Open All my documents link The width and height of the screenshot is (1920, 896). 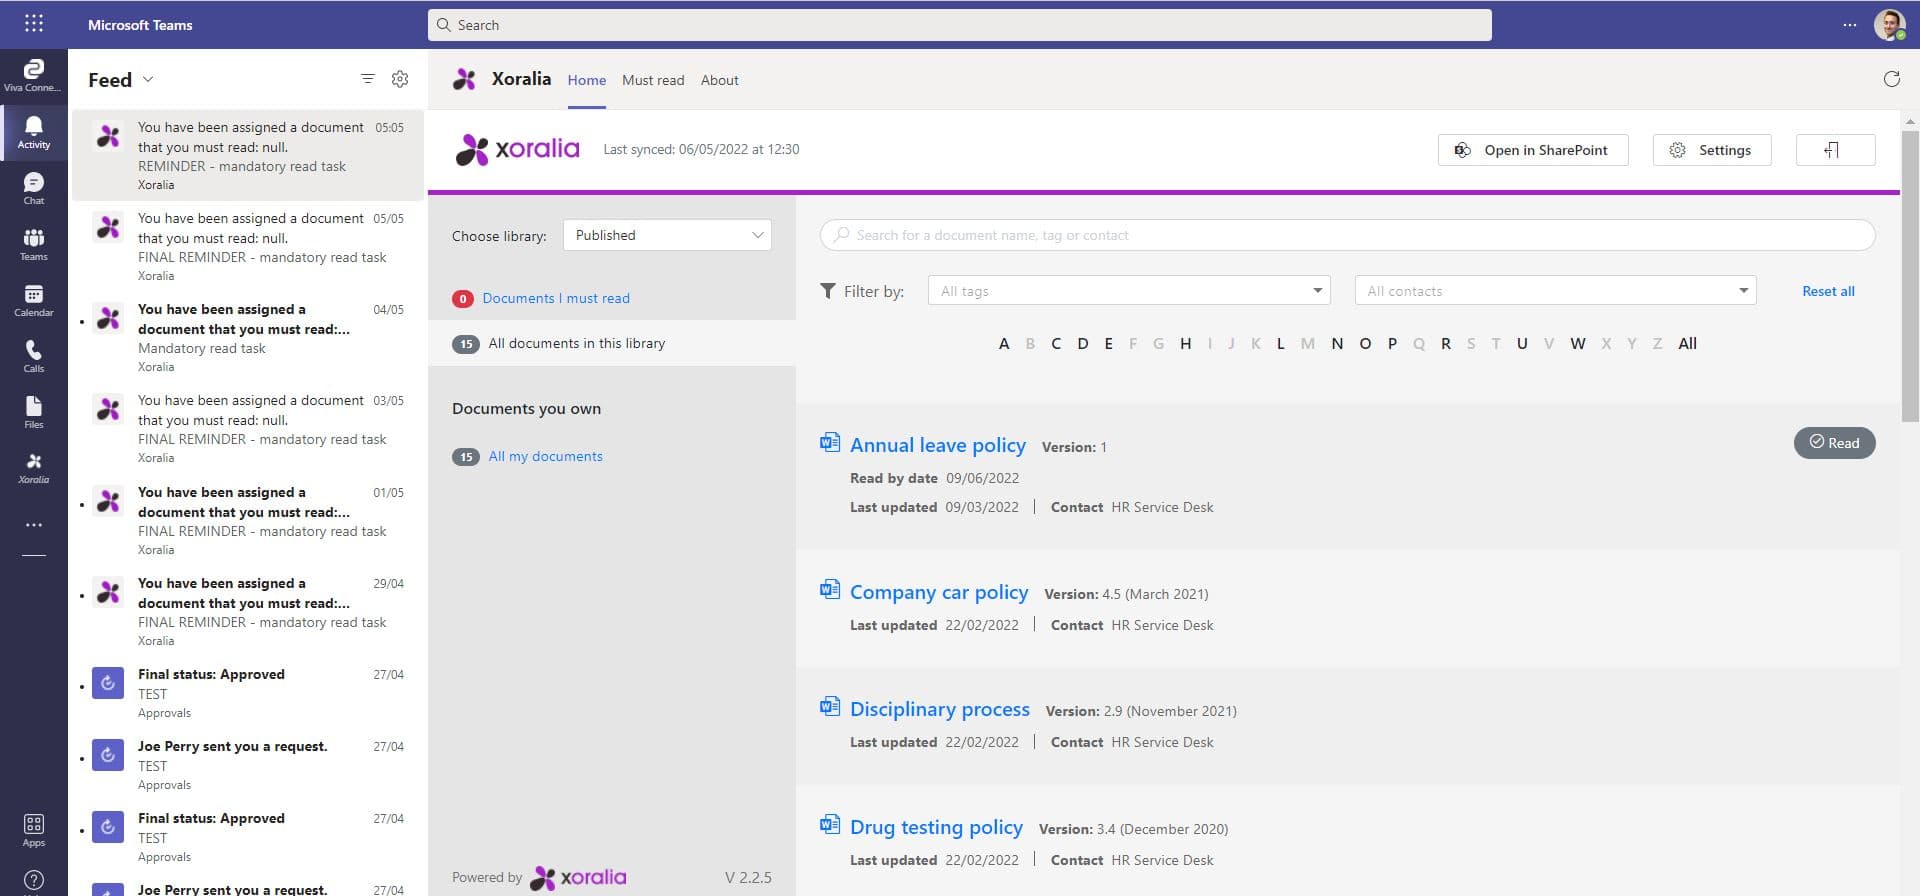[x=545, y=456]
